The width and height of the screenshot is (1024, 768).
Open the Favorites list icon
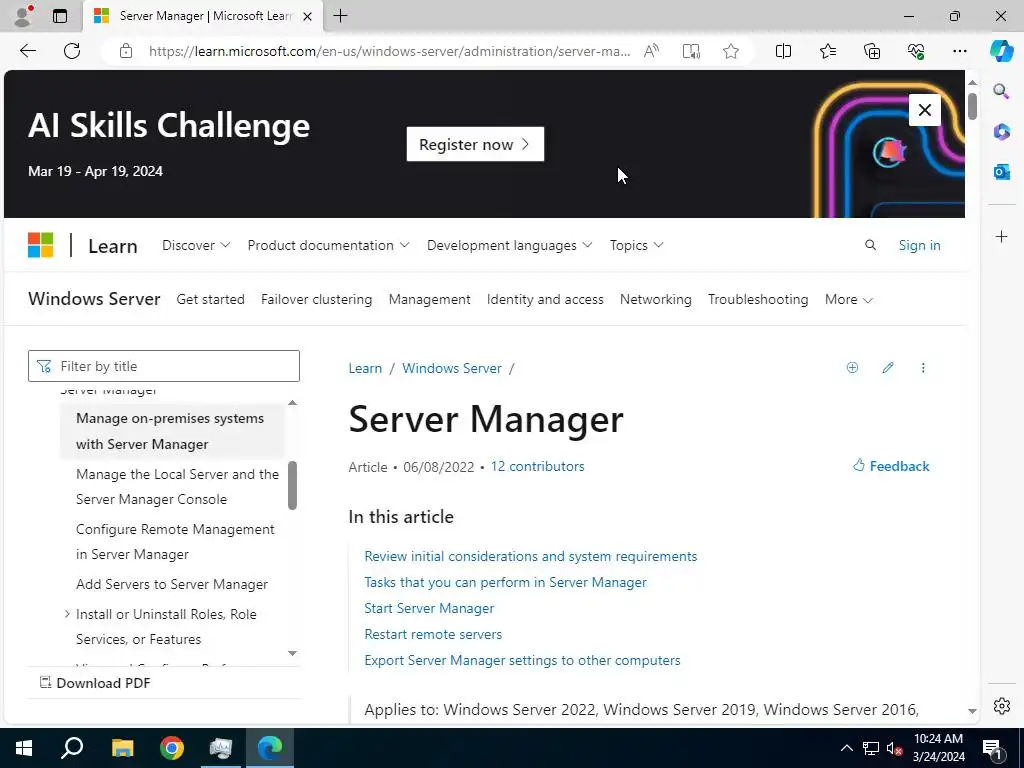pyautogui.click(x=827, y=51)
